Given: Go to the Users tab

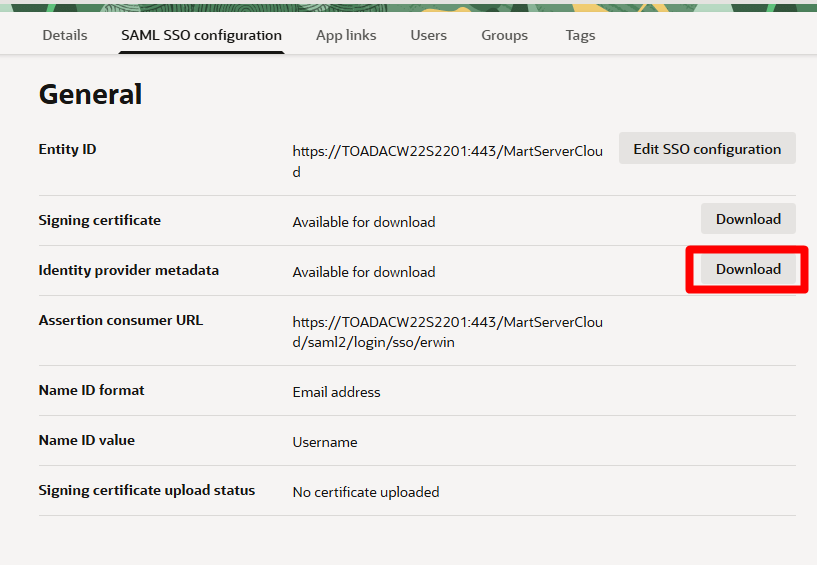Looking at the screenshot, I should (428, 35).
